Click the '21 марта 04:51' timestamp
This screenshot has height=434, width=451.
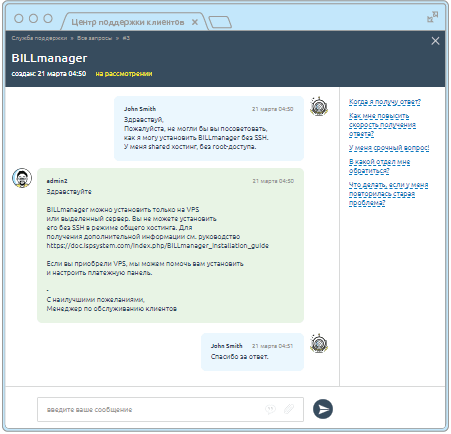tap(273, 346)
